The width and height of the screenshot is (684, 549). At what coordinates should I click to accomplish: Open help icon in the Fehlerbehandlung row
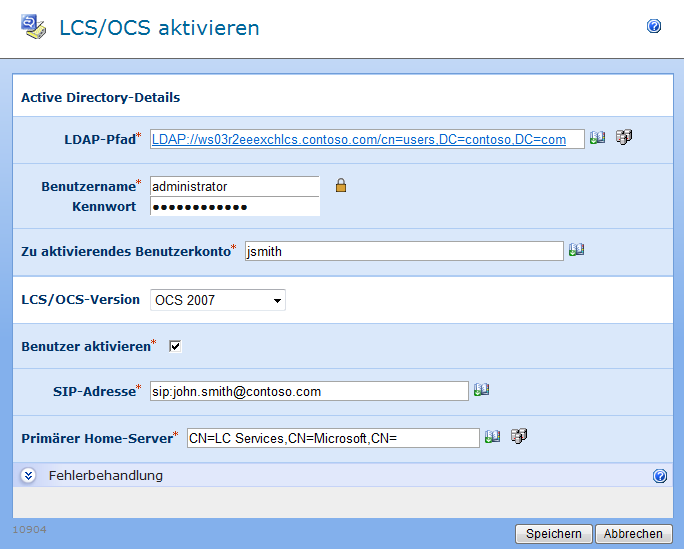(x=660, y=476)
